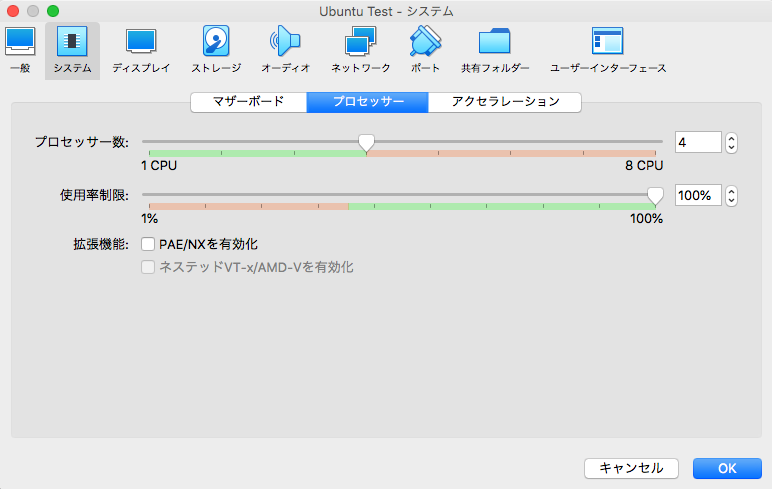The height and width of the screenshot is (489, 772).
Task: Open the ストレージ settings icon
Action: [216, 50]
